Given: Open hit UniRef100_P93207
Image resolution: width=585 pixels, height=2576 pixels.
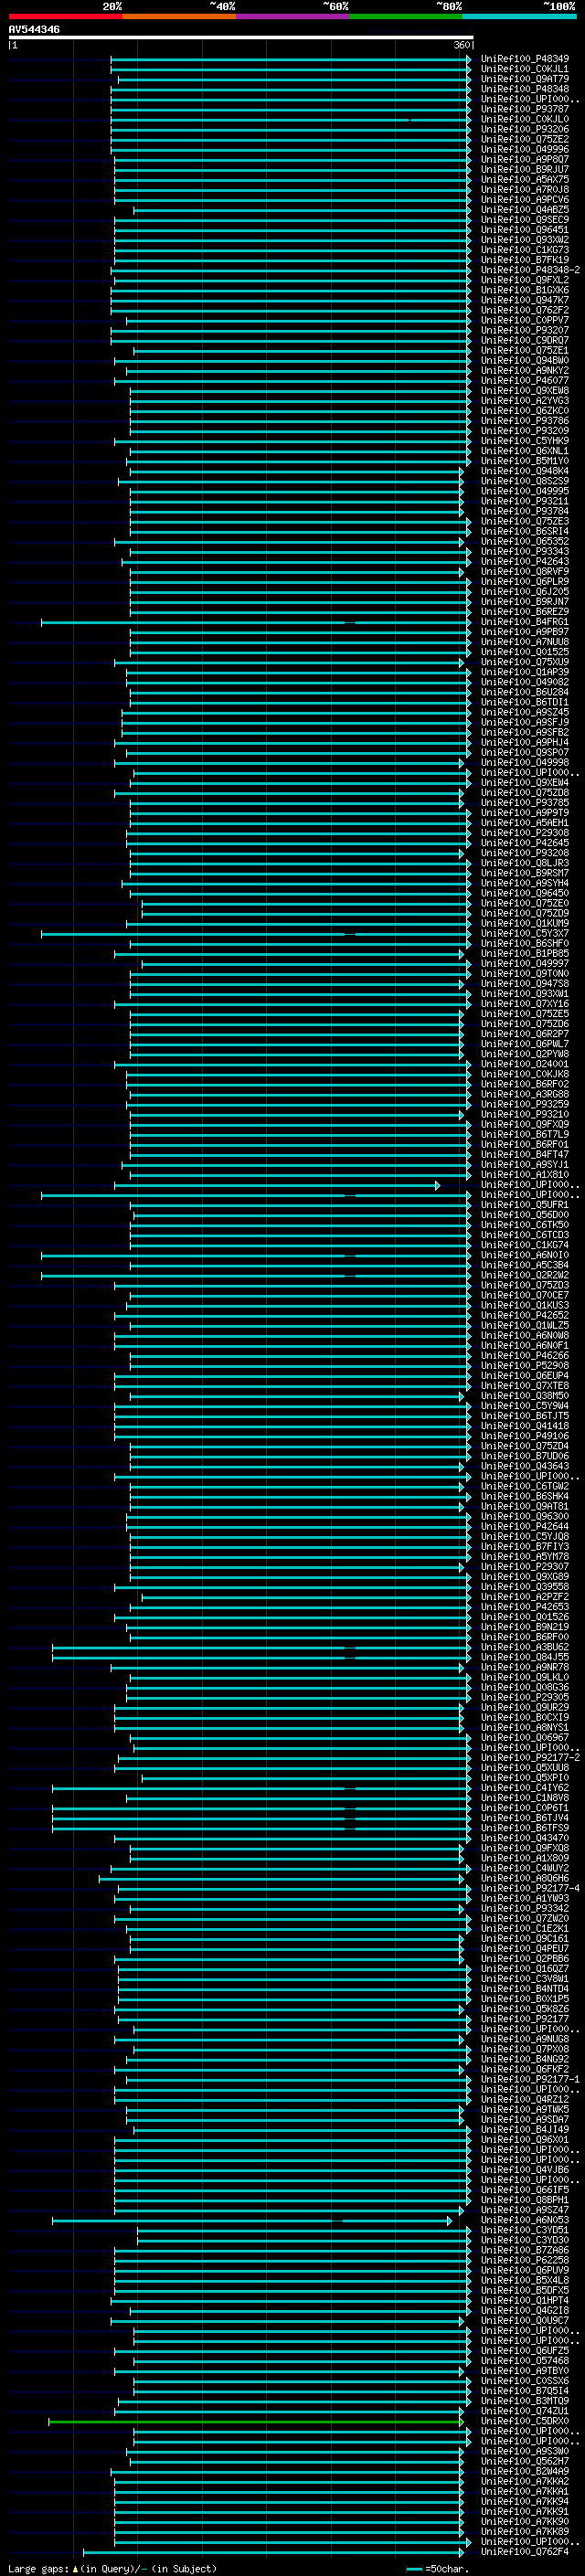Looking at the screenshot, I should [525, 330].
